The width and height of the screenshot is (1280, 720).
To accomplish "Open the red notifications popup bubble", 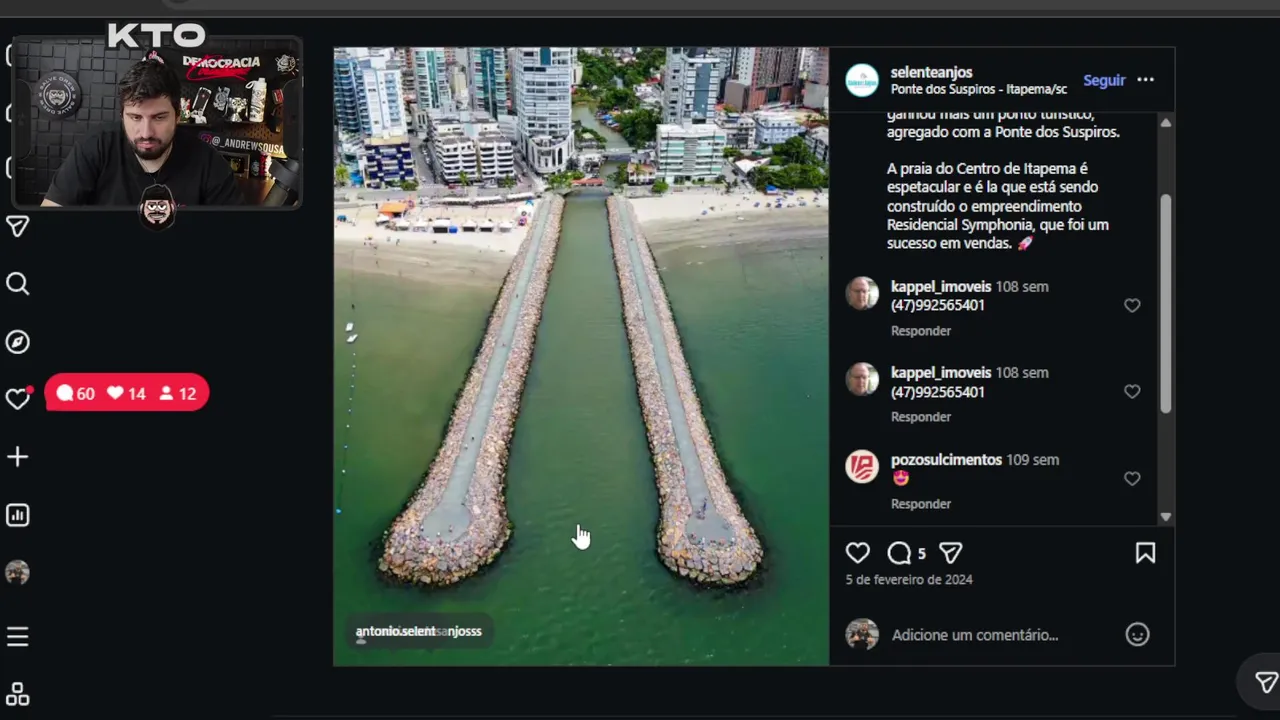I will [x=126, y=394].
